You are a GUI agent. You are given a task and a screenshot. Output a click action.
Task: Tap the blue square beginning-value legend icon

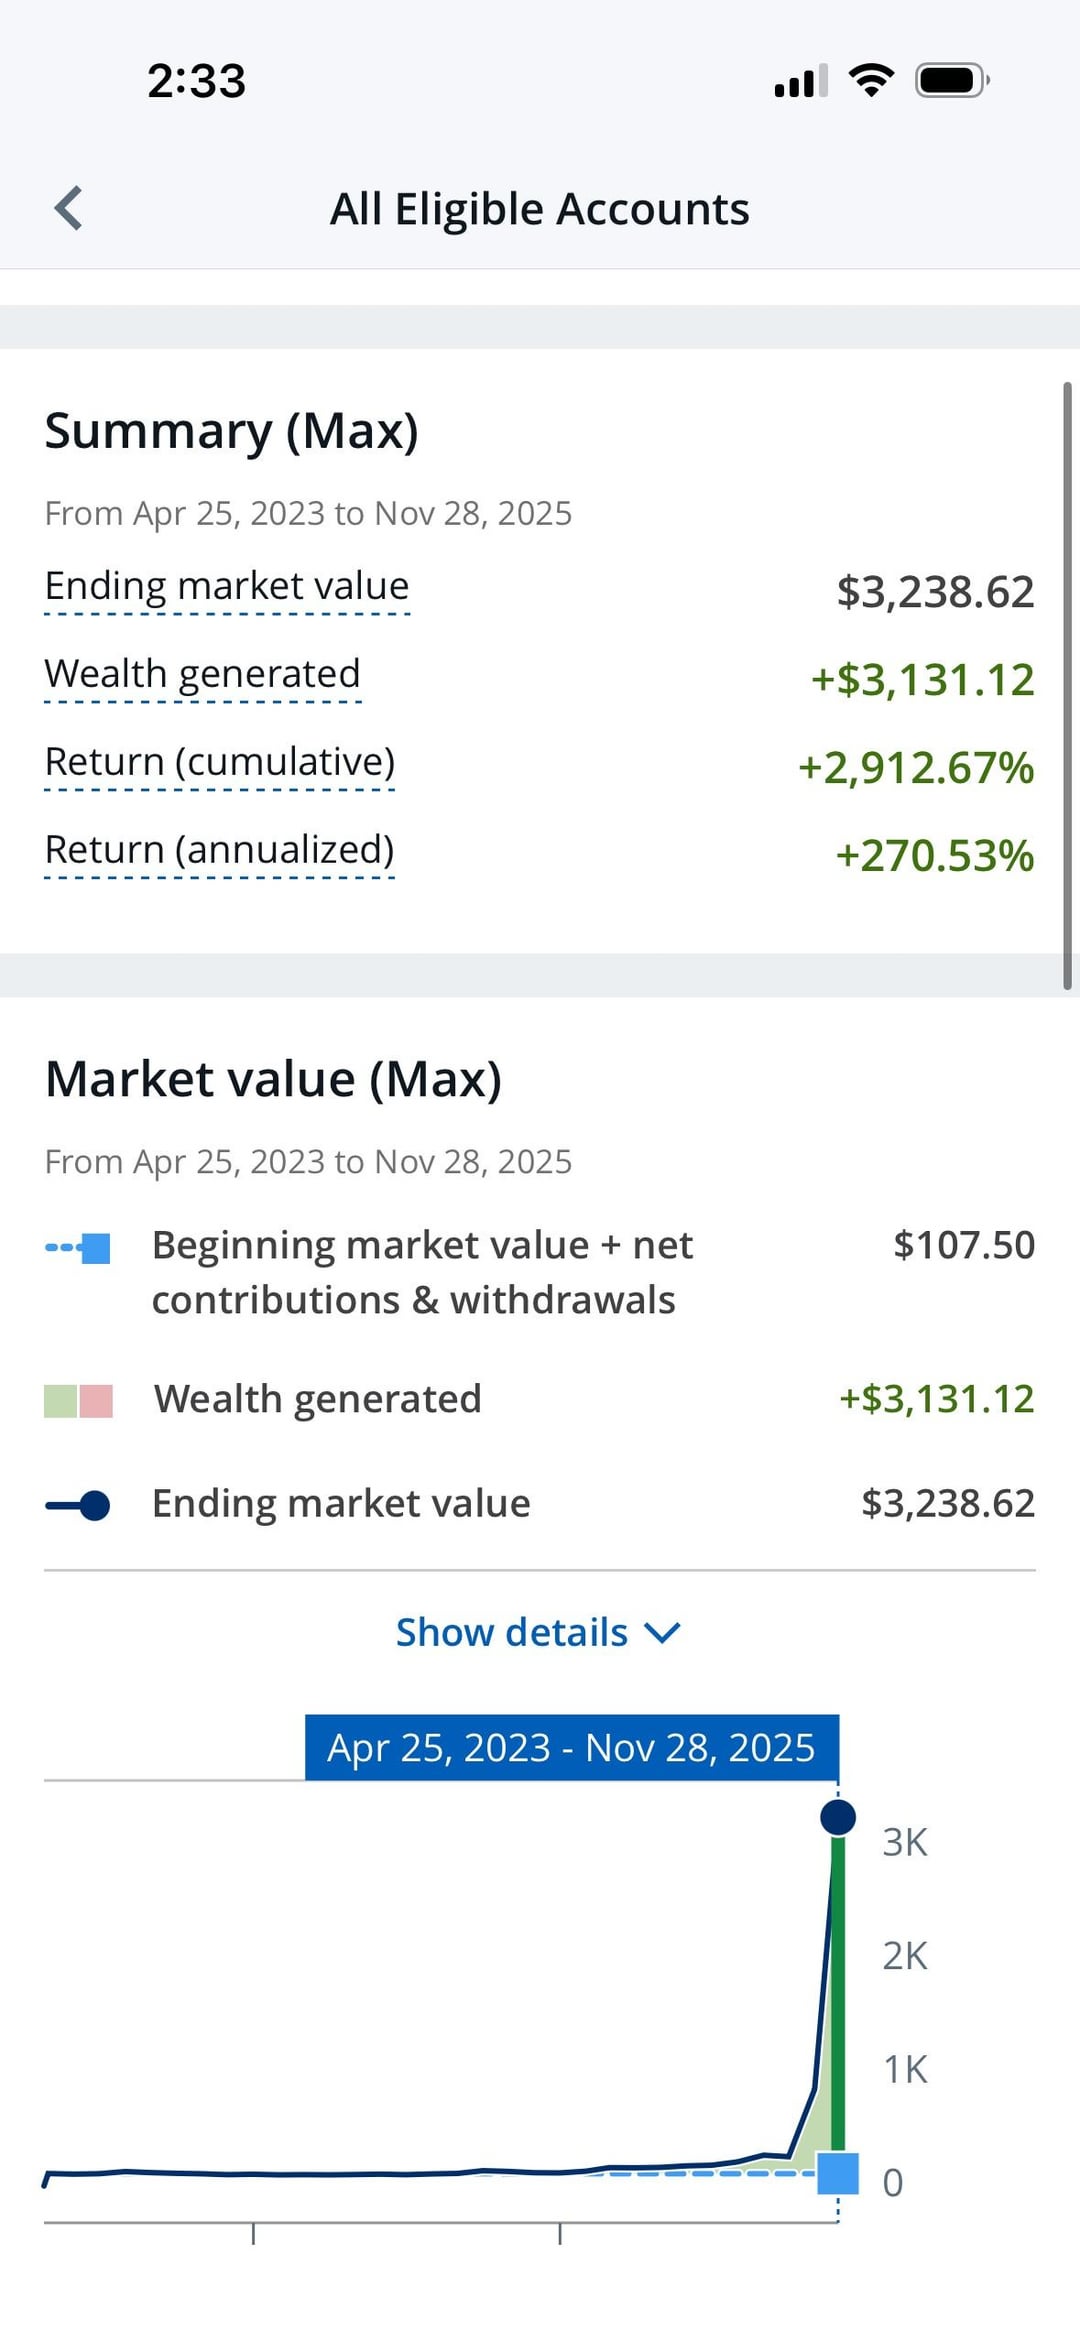point(94,1248)
